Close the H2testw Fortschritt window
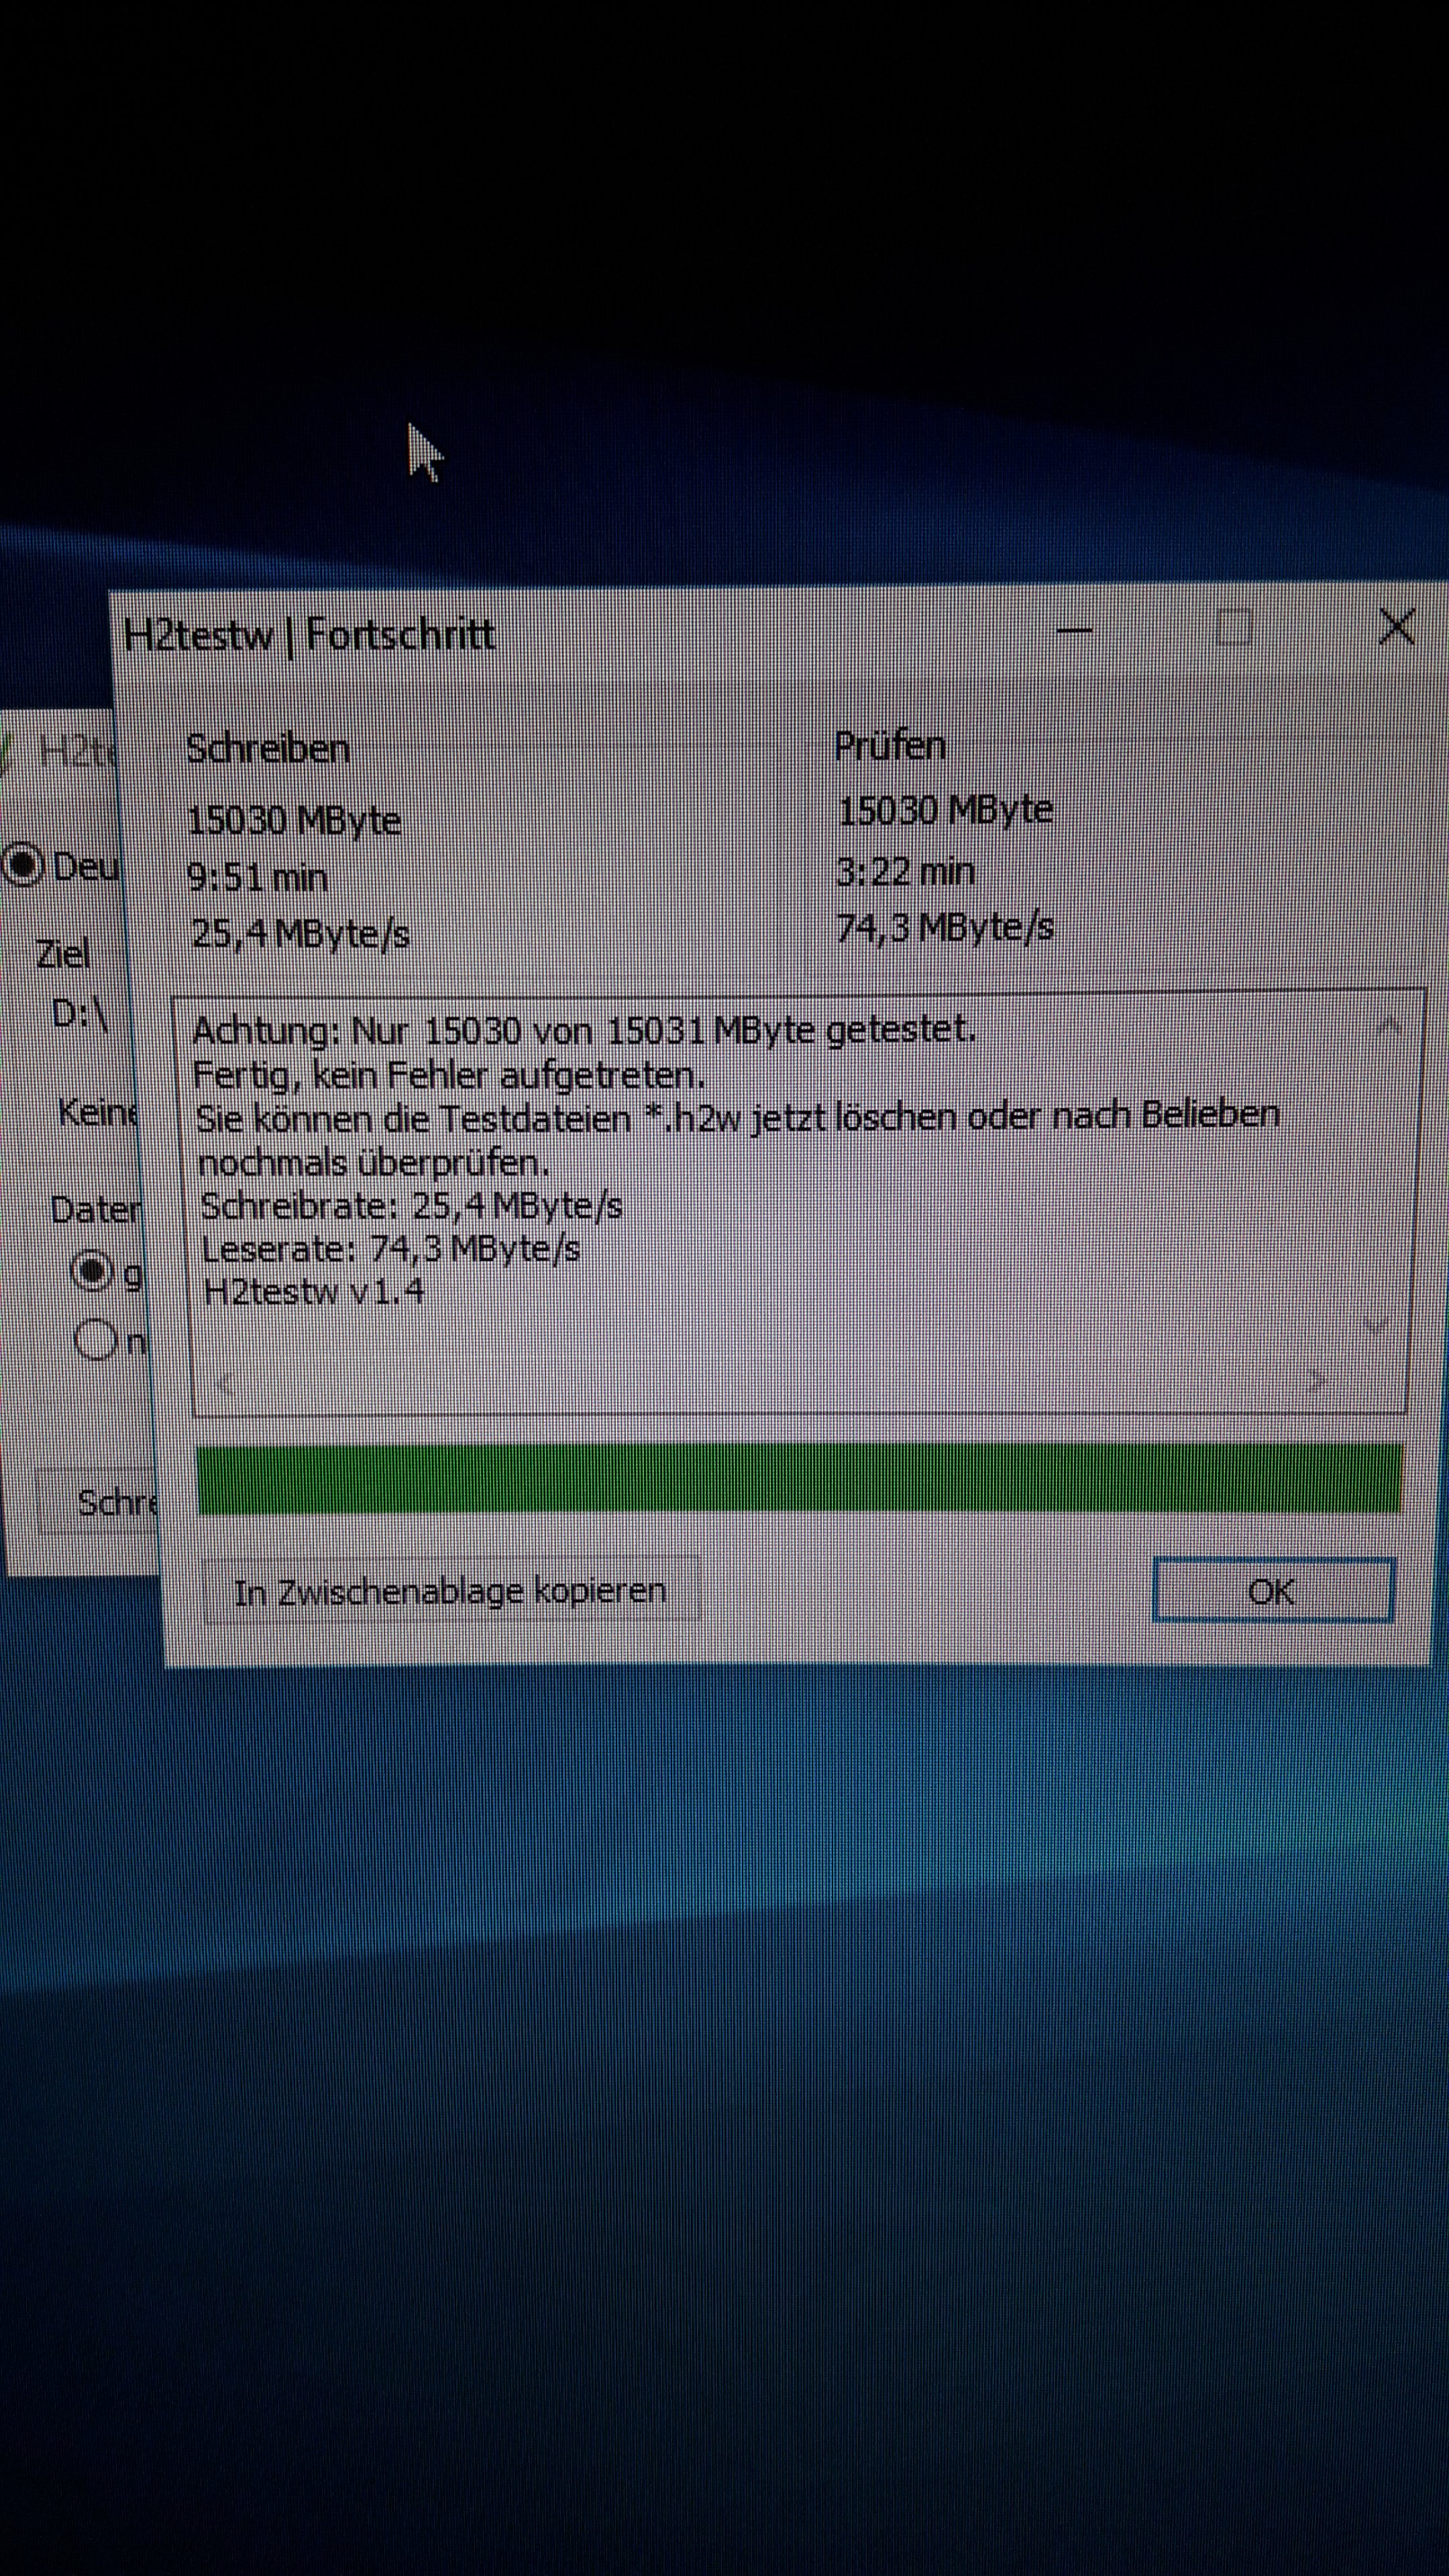Image resolution: width=1449 pixels, height=2576 pixels. tap(1395, 628)
